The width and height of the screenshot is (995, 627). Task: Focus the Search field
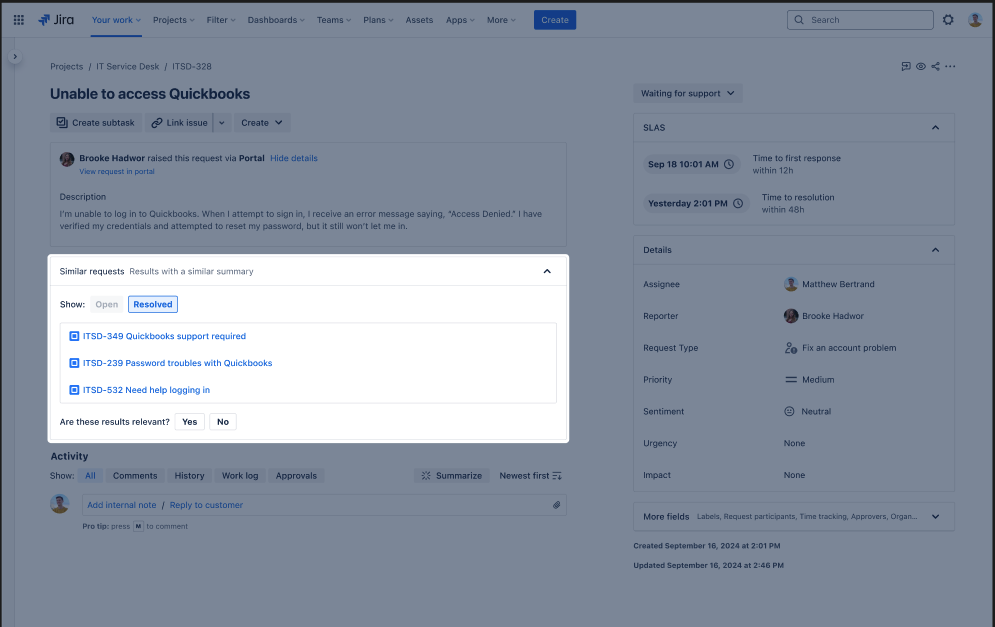pos(860,20)
